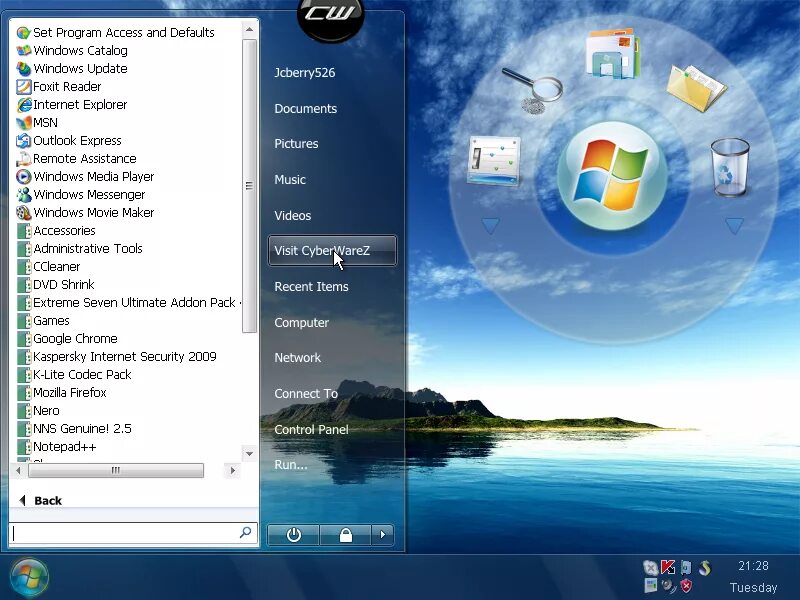
Task: Click Back to return to main menu
Action: [40, 501]
